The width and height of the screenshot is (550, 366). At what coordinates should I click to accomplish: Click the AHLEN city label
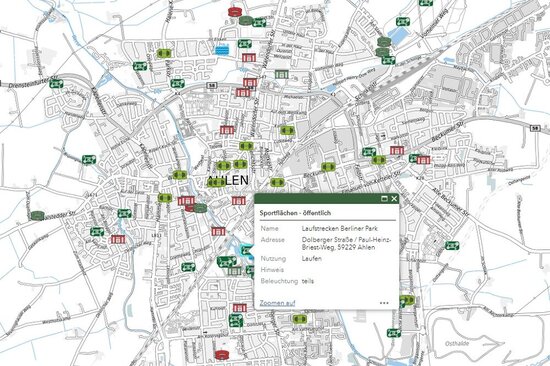coord(228,180)
